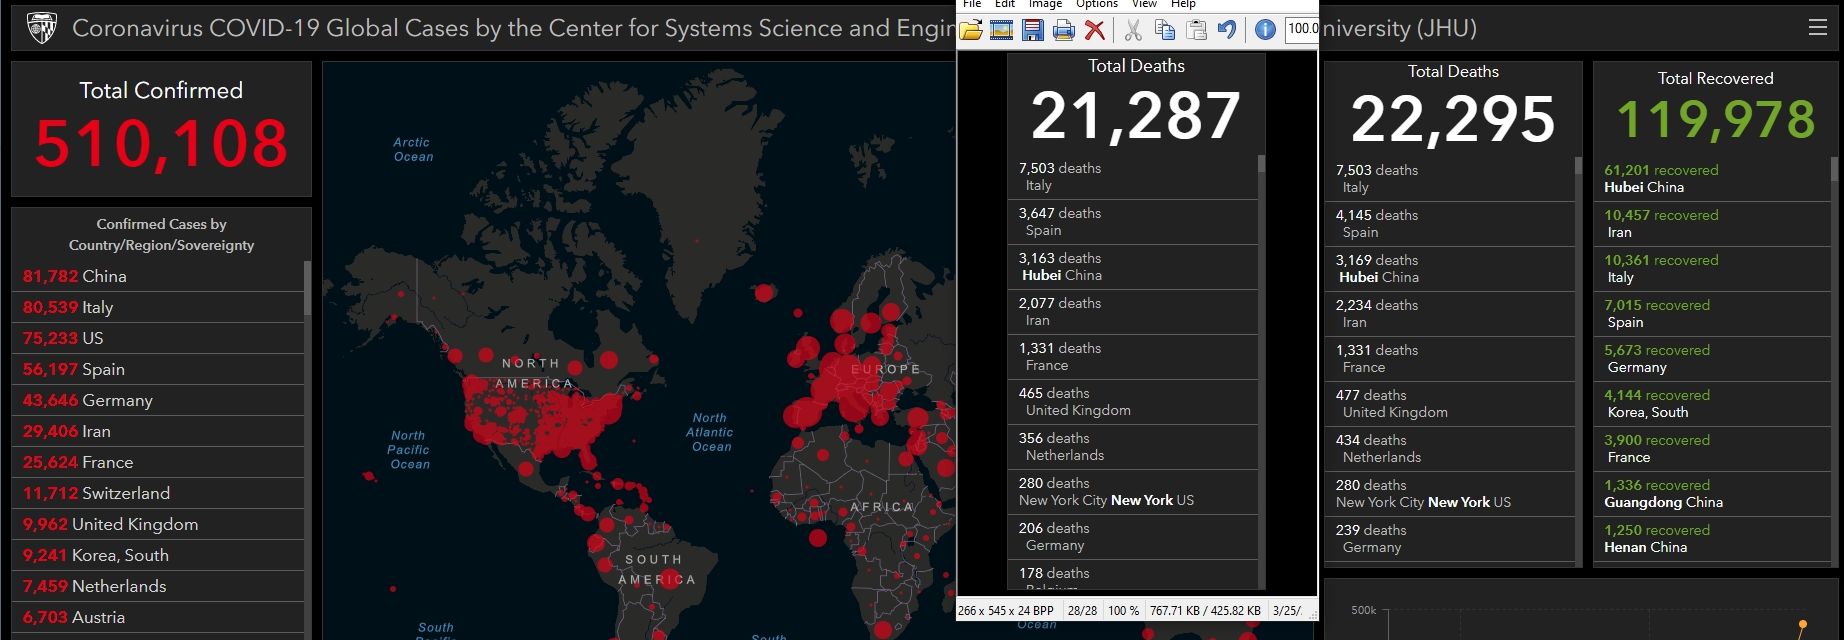Image resolution: width=1844 pixels, height=640 pixels.
Task: Click 266 x 545 x 24 BPP status entry
Action: (x=1006, y=610)
